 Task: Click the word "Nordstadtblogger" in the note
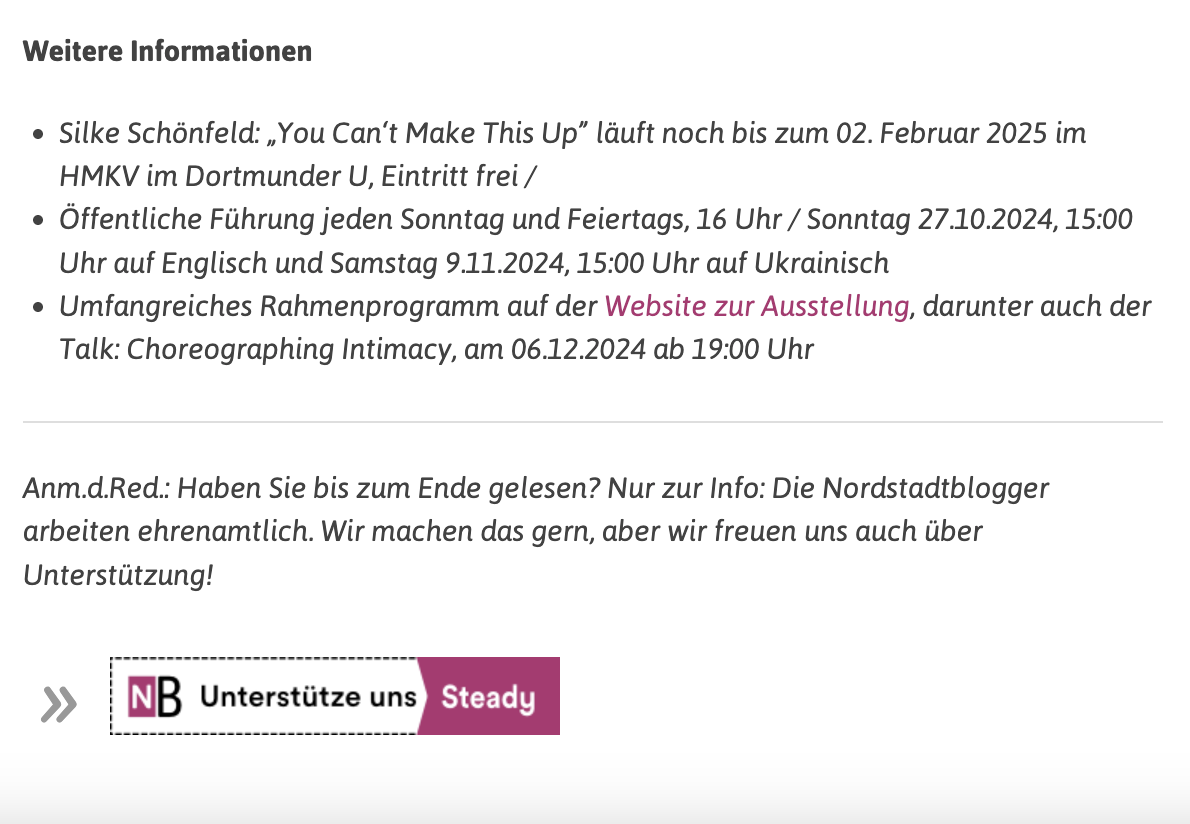coord(936,488)
